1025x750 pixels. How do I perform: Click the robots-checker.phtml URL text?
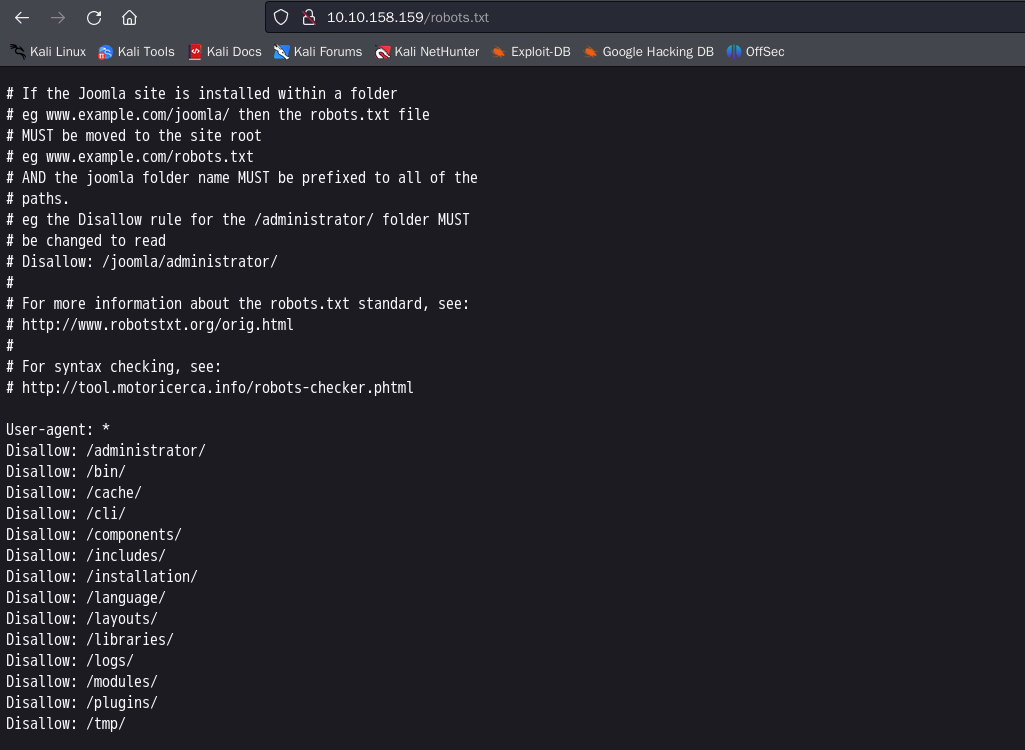[217, 388]
